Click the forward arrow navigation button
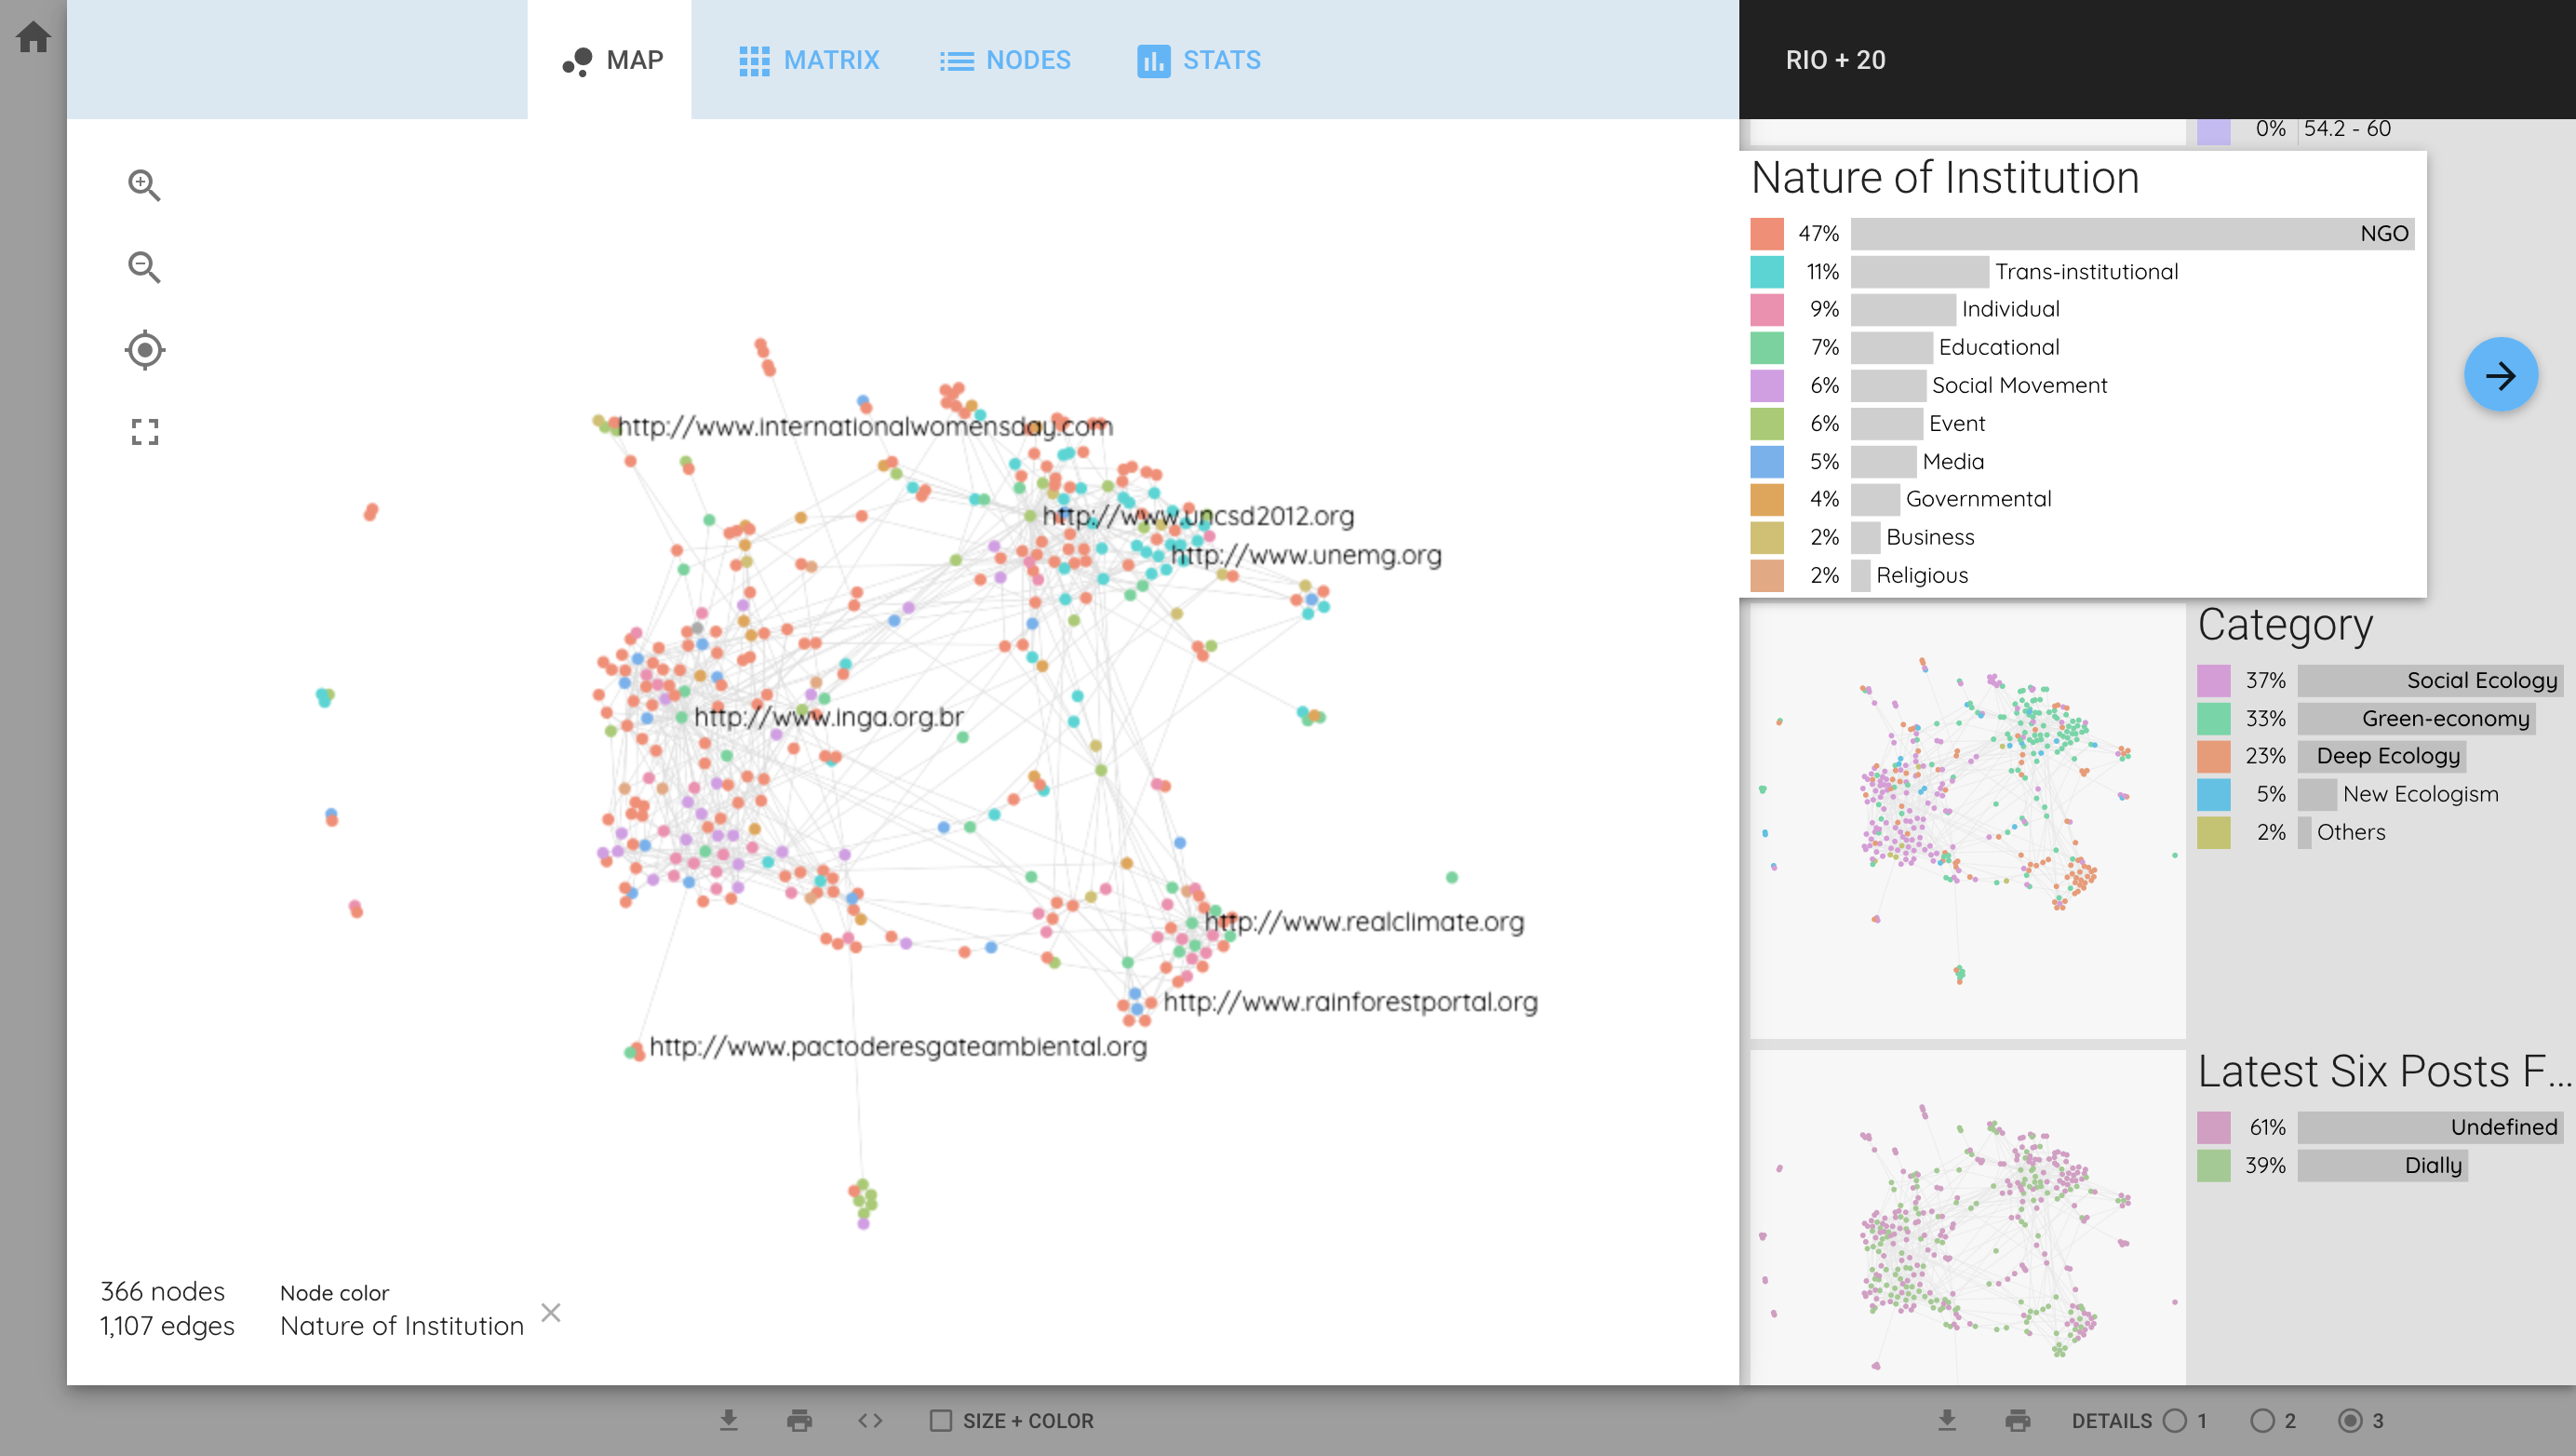The image size is (2576, 1456). point(2502,373)
